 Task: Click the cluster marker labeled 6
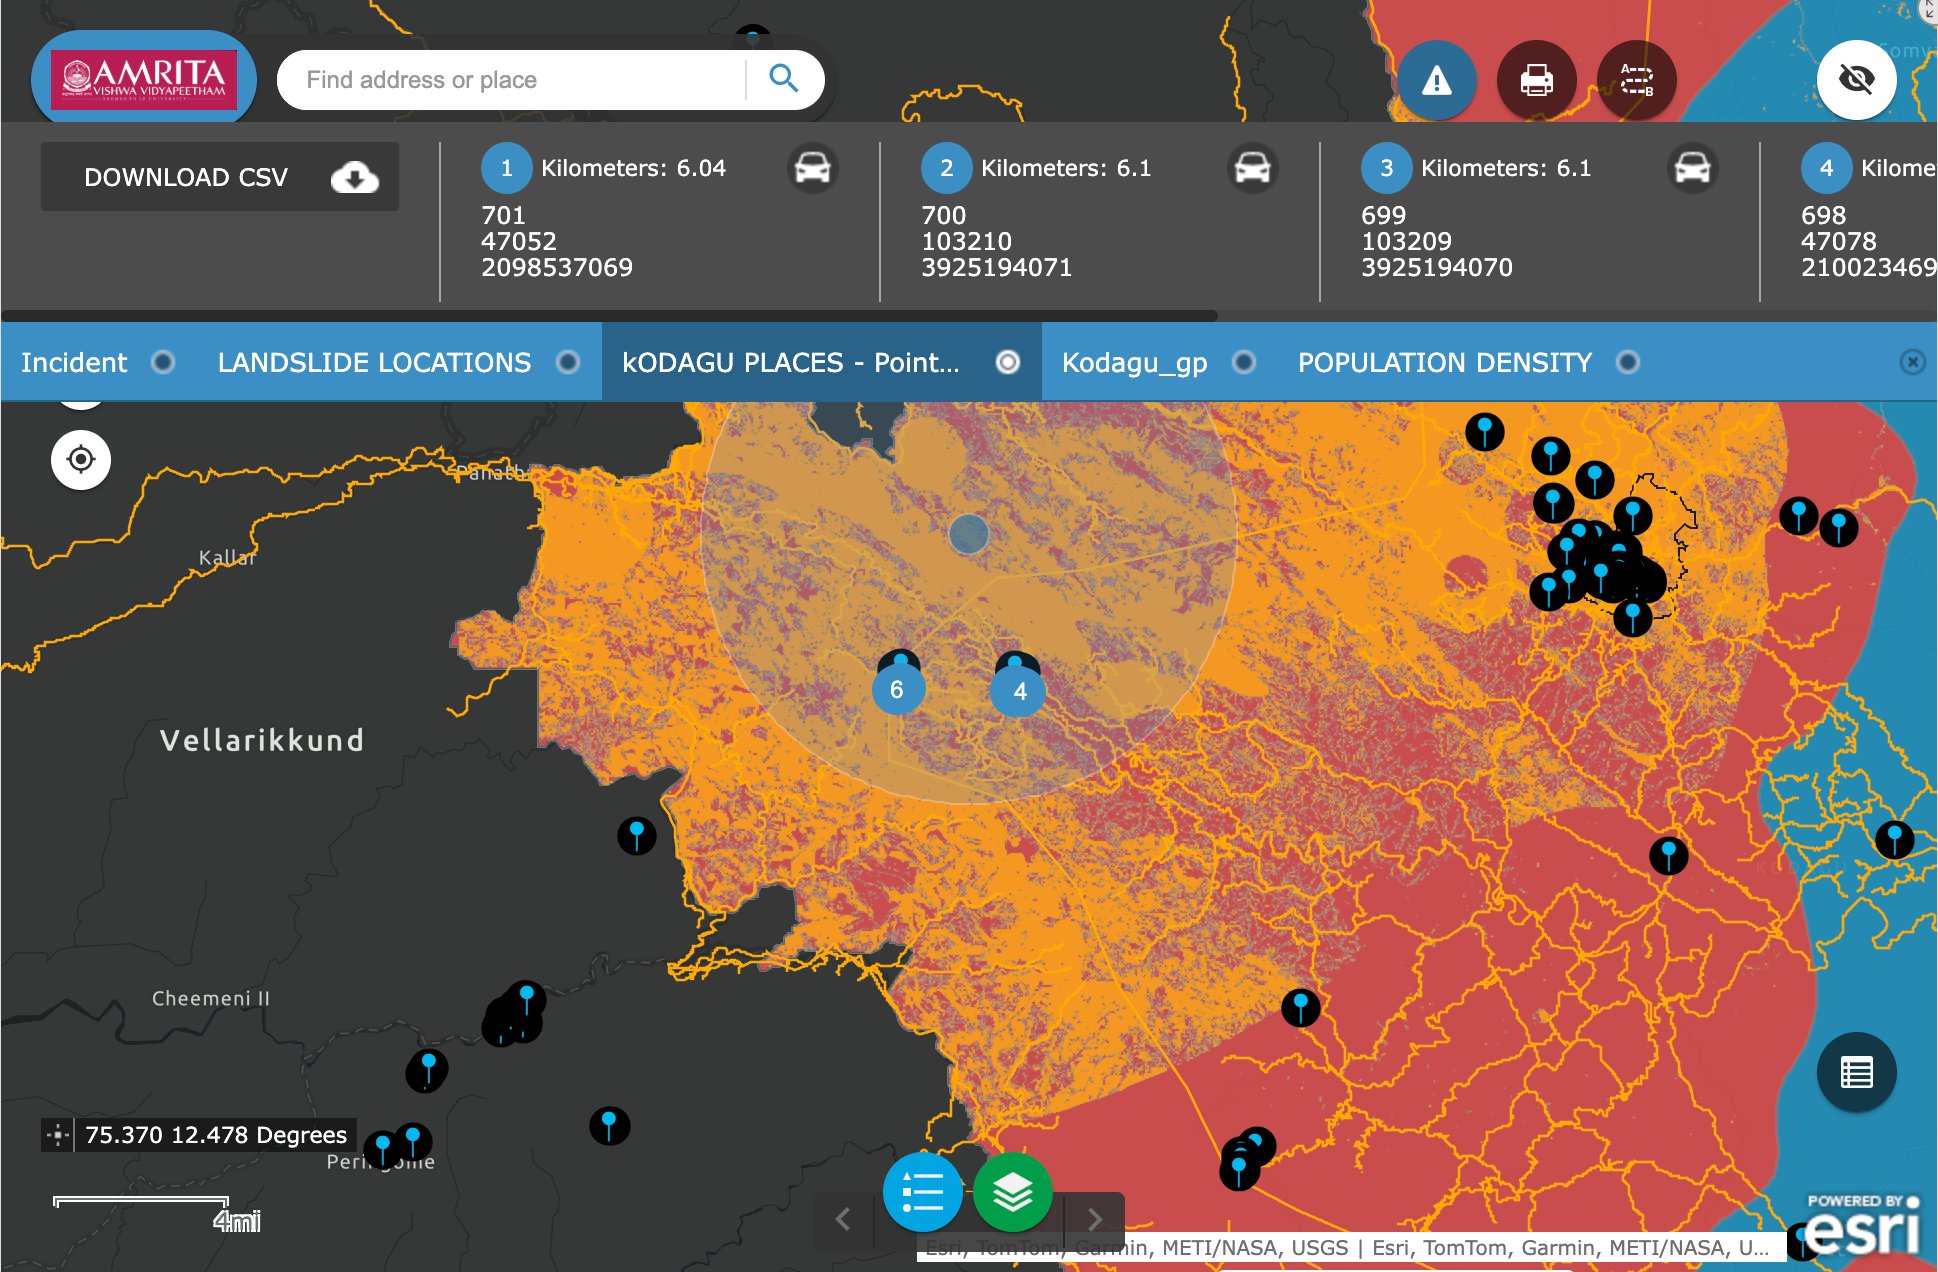coord(897,689)
